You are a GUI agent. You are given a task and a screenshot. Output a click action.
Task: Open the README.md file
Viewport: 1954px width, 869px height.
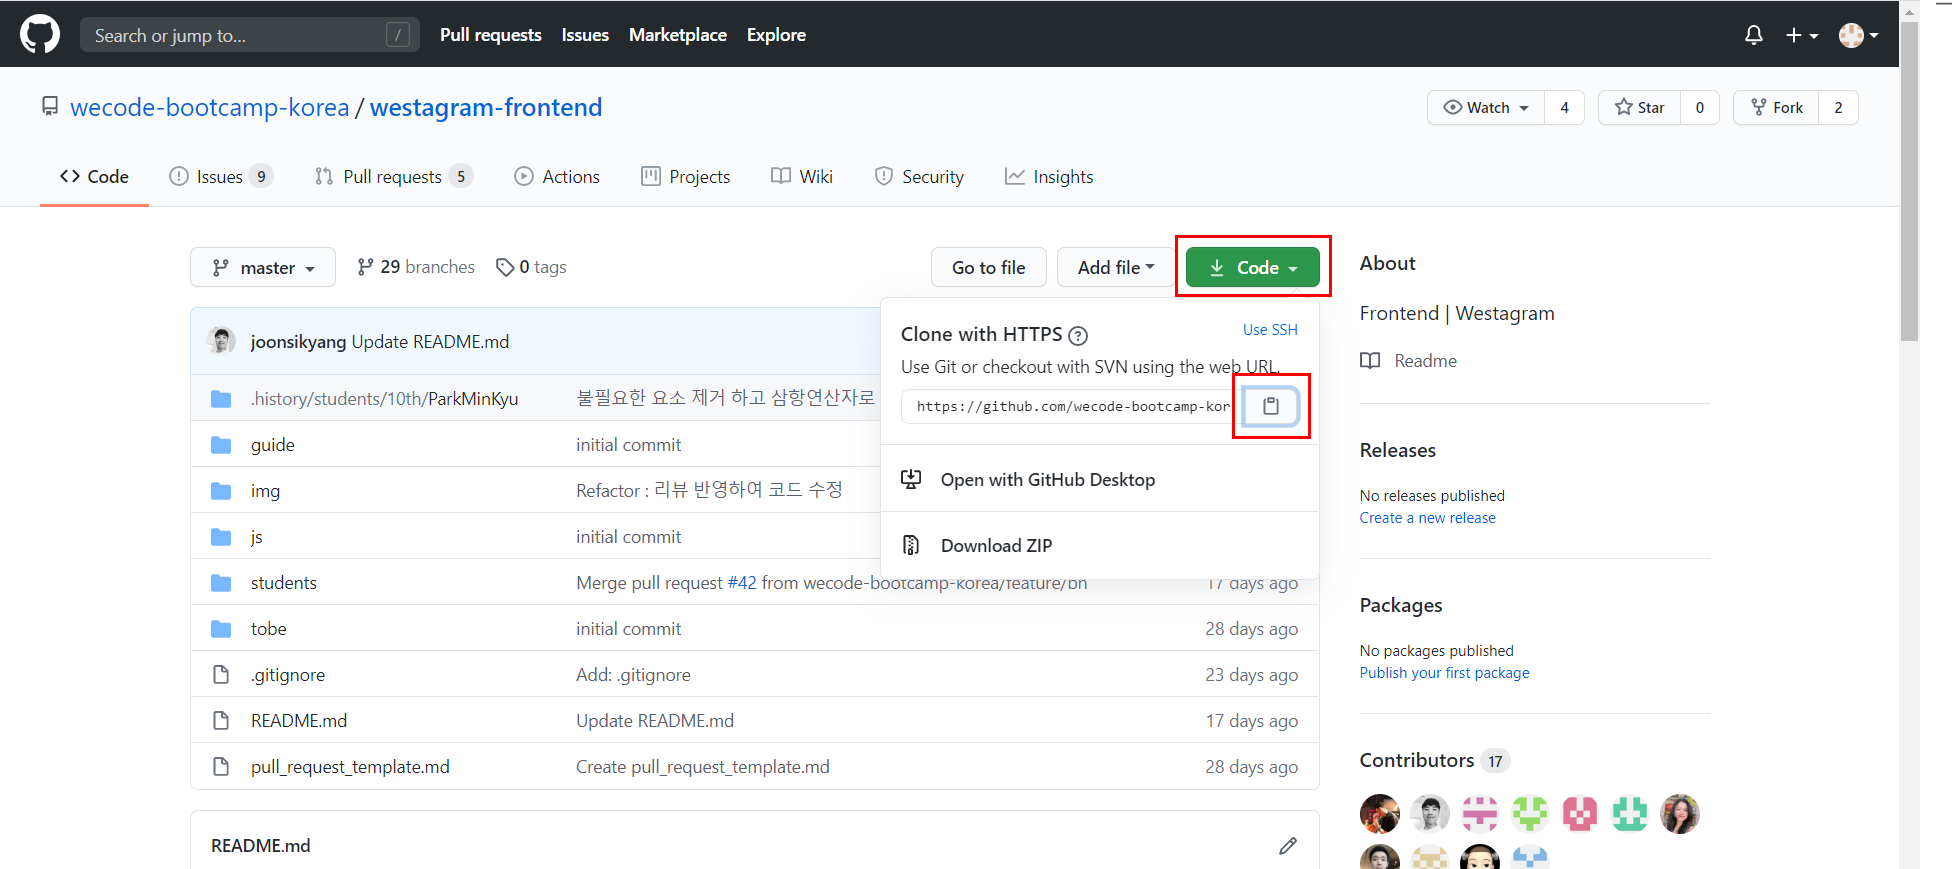point(299,721)
